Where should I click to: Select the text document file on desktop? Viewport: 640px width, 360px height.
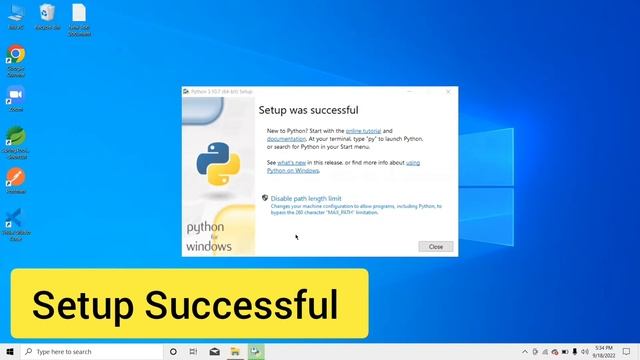79,20
